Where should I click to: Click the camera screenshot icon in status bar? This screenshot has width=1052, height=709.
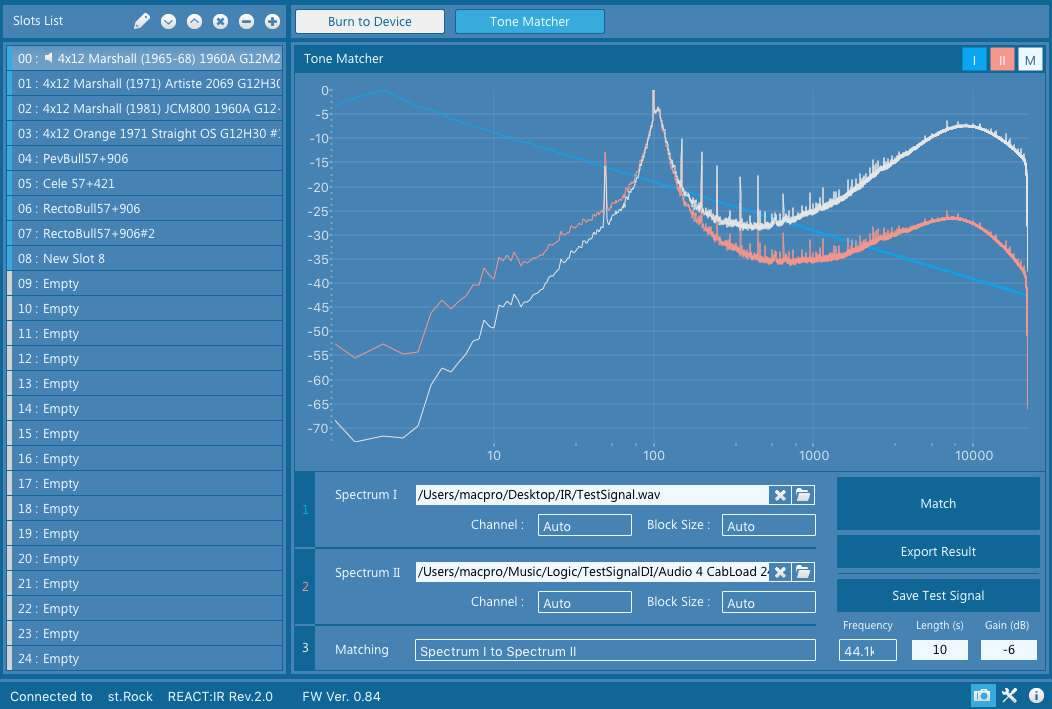coord(982,696)
